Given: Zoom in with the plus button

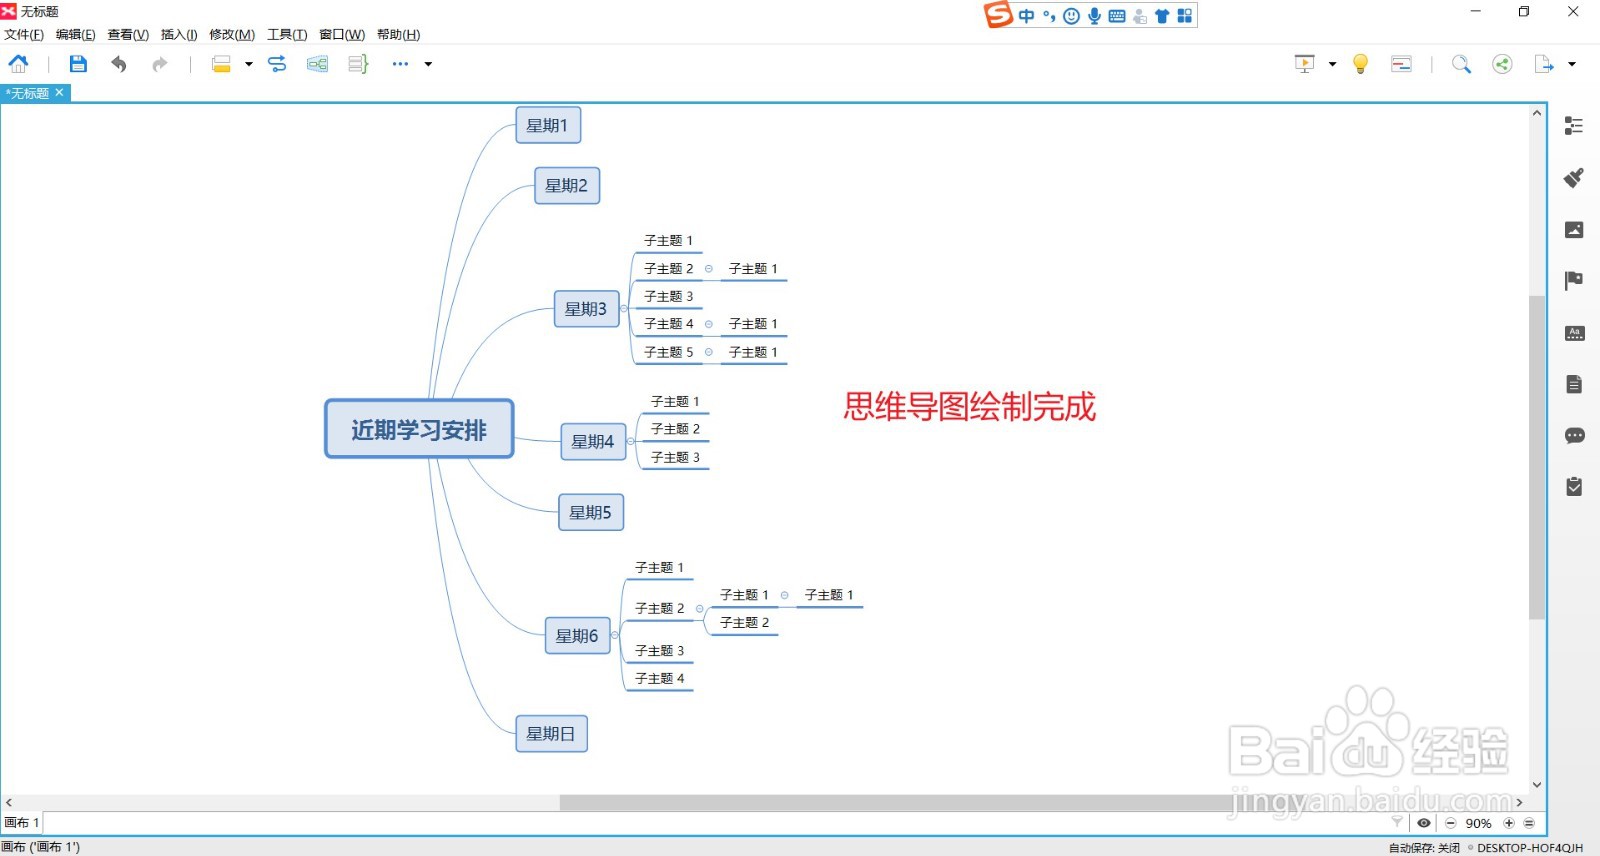Looking at the screenshot, I should 1509,823.
